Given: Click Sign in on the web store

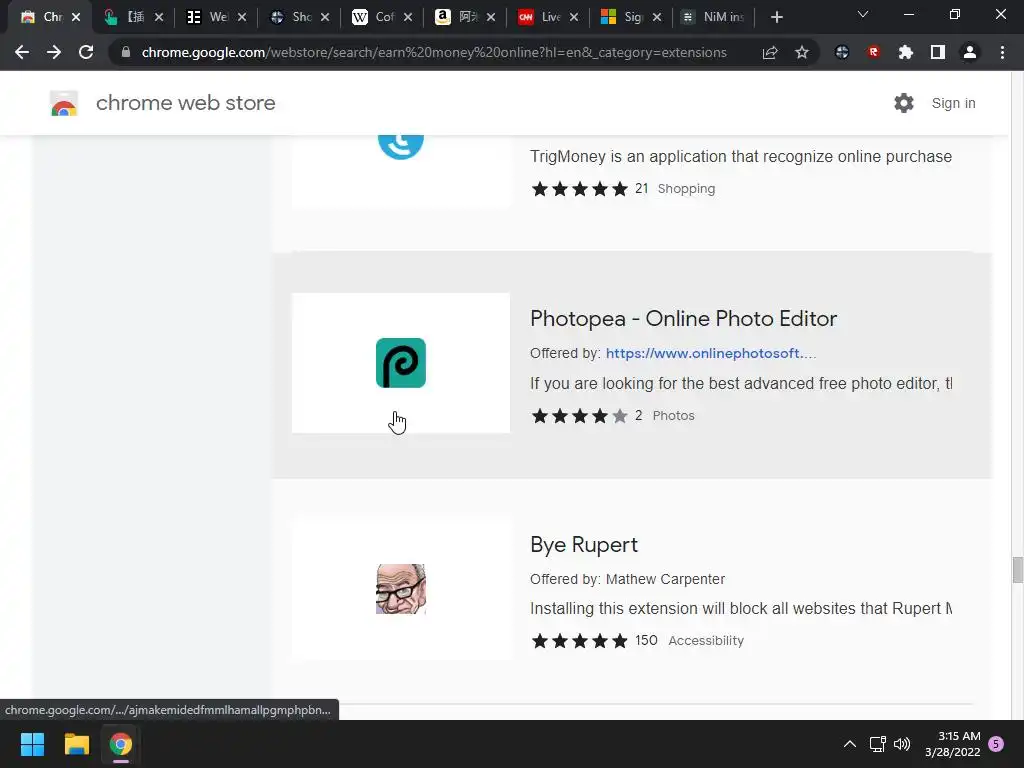Looking at the screenshot, I should tap(953, 103).
